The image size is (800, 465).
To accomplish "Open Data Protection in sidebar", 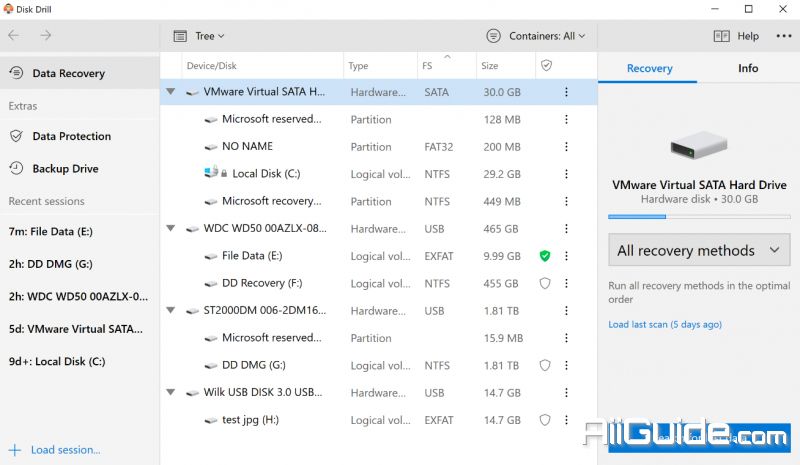I will [x=80, y=136].
